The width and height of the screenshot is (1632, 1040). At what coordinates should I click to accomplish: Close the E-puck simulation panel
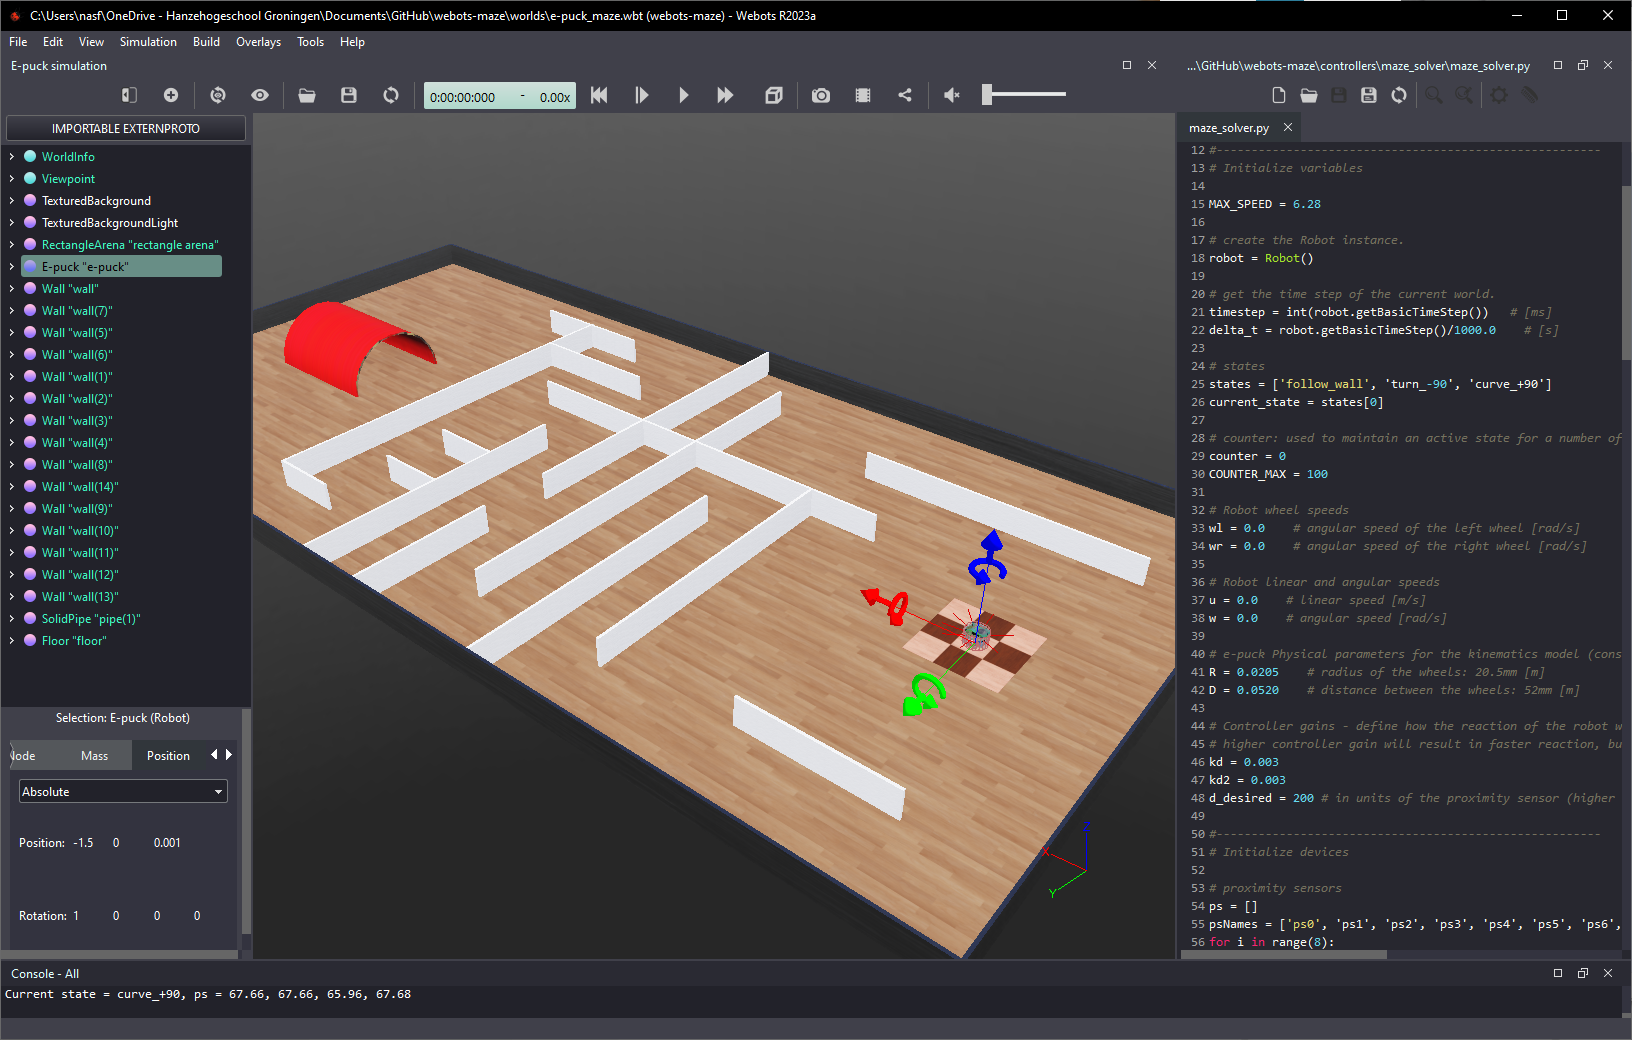click(x=1152, y=65)
